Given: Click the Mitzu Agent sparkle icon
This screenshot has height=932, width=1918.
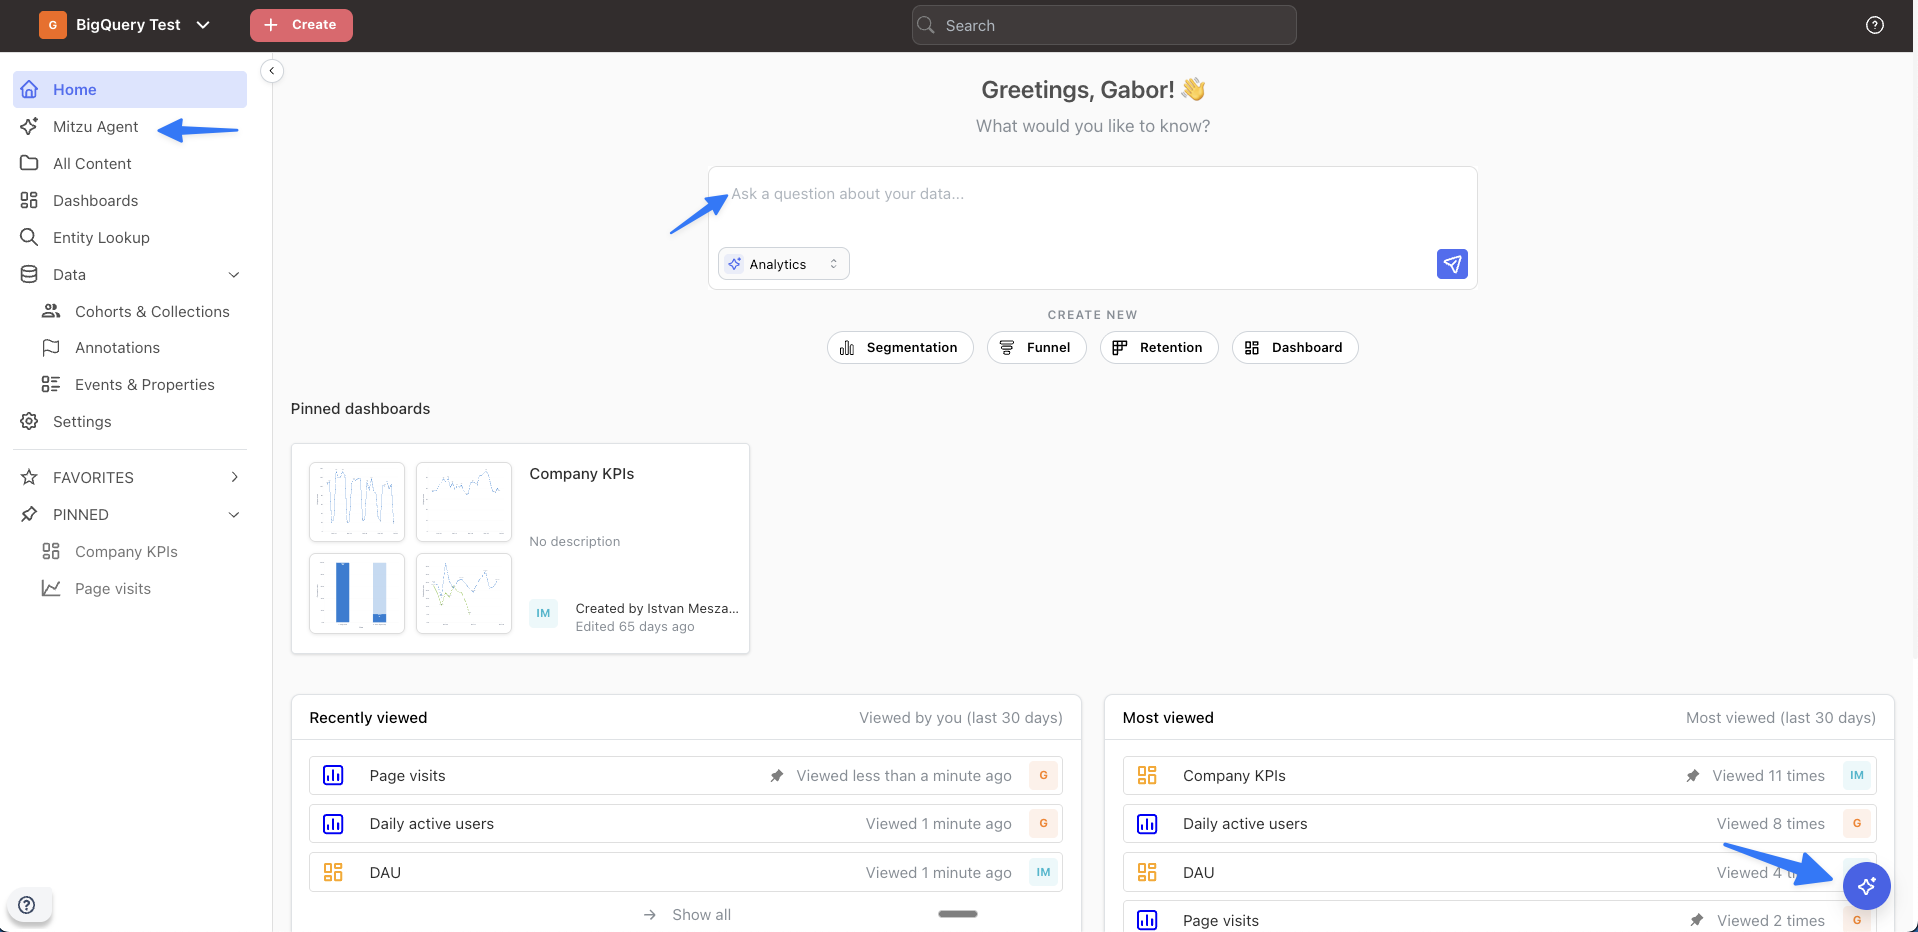Looking at the screenshot, I should 30,127.
